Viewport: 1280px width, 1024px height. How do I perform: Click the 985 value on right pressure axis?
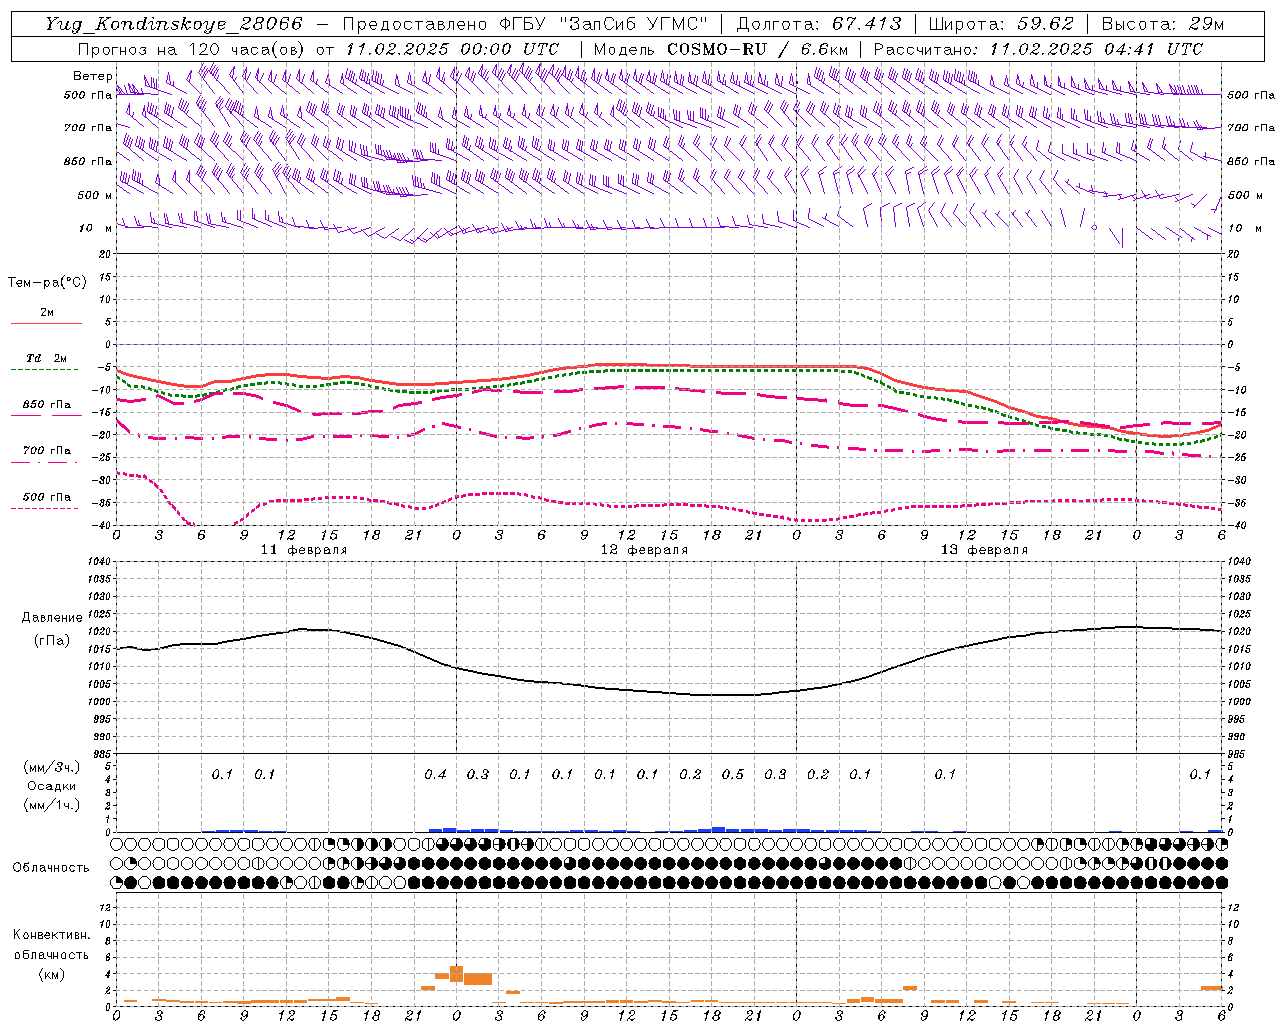point(1238,754)
